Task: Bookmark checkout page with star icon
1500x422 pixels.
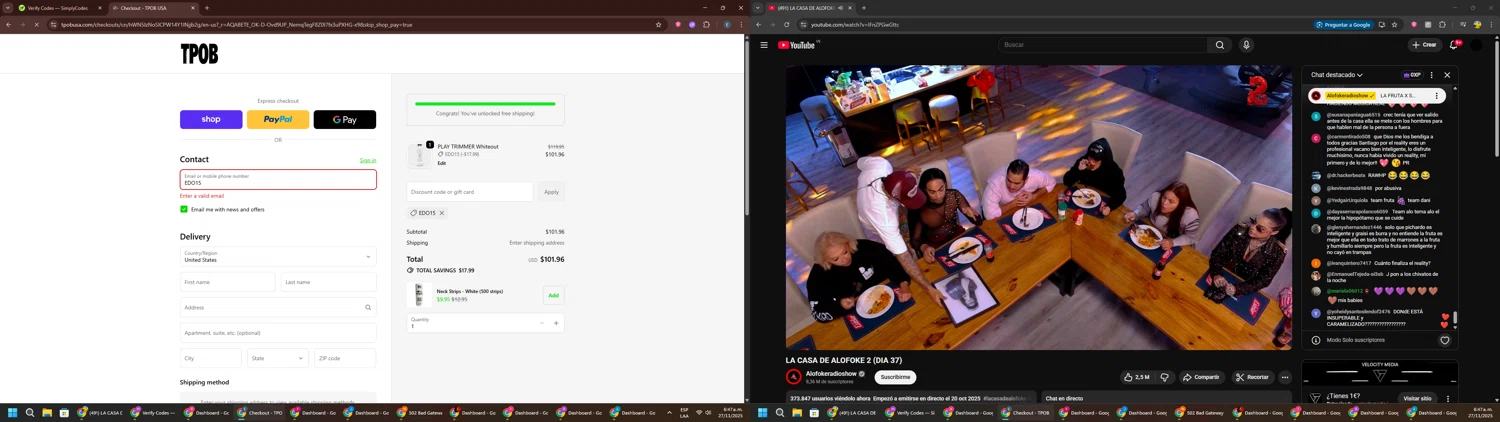Action: coord(658,24)
